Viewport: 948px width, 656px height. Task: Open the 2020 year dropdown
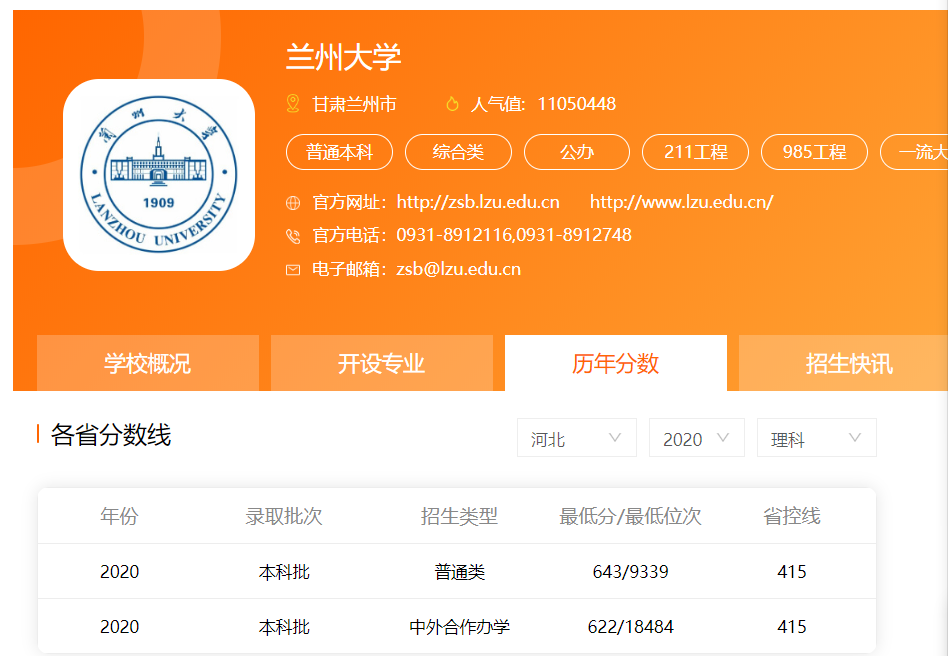coord(696,438)
